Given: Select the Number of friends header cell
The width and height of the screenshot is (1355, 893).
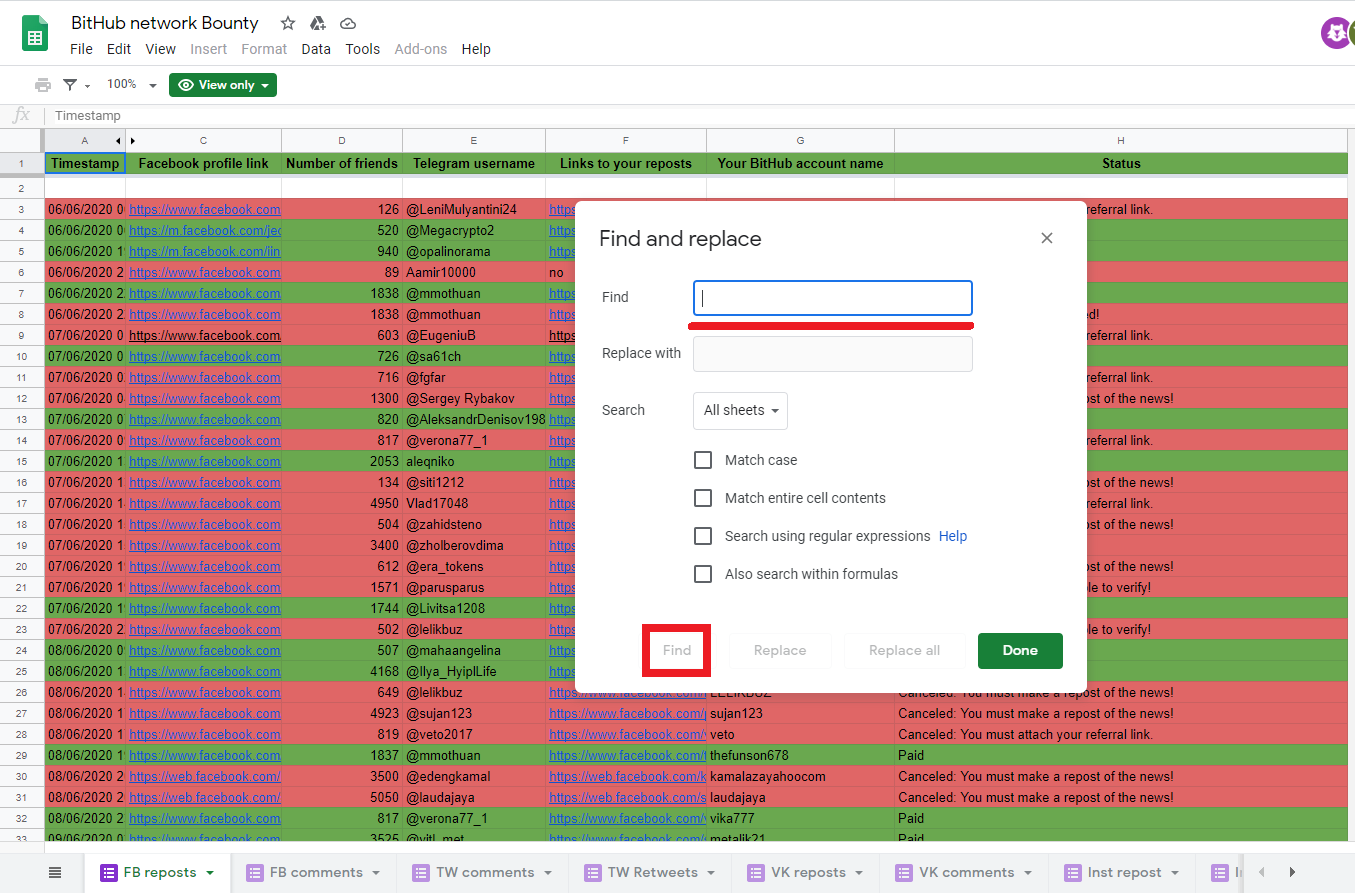Looking at the screenshot, I should [342, 163].
